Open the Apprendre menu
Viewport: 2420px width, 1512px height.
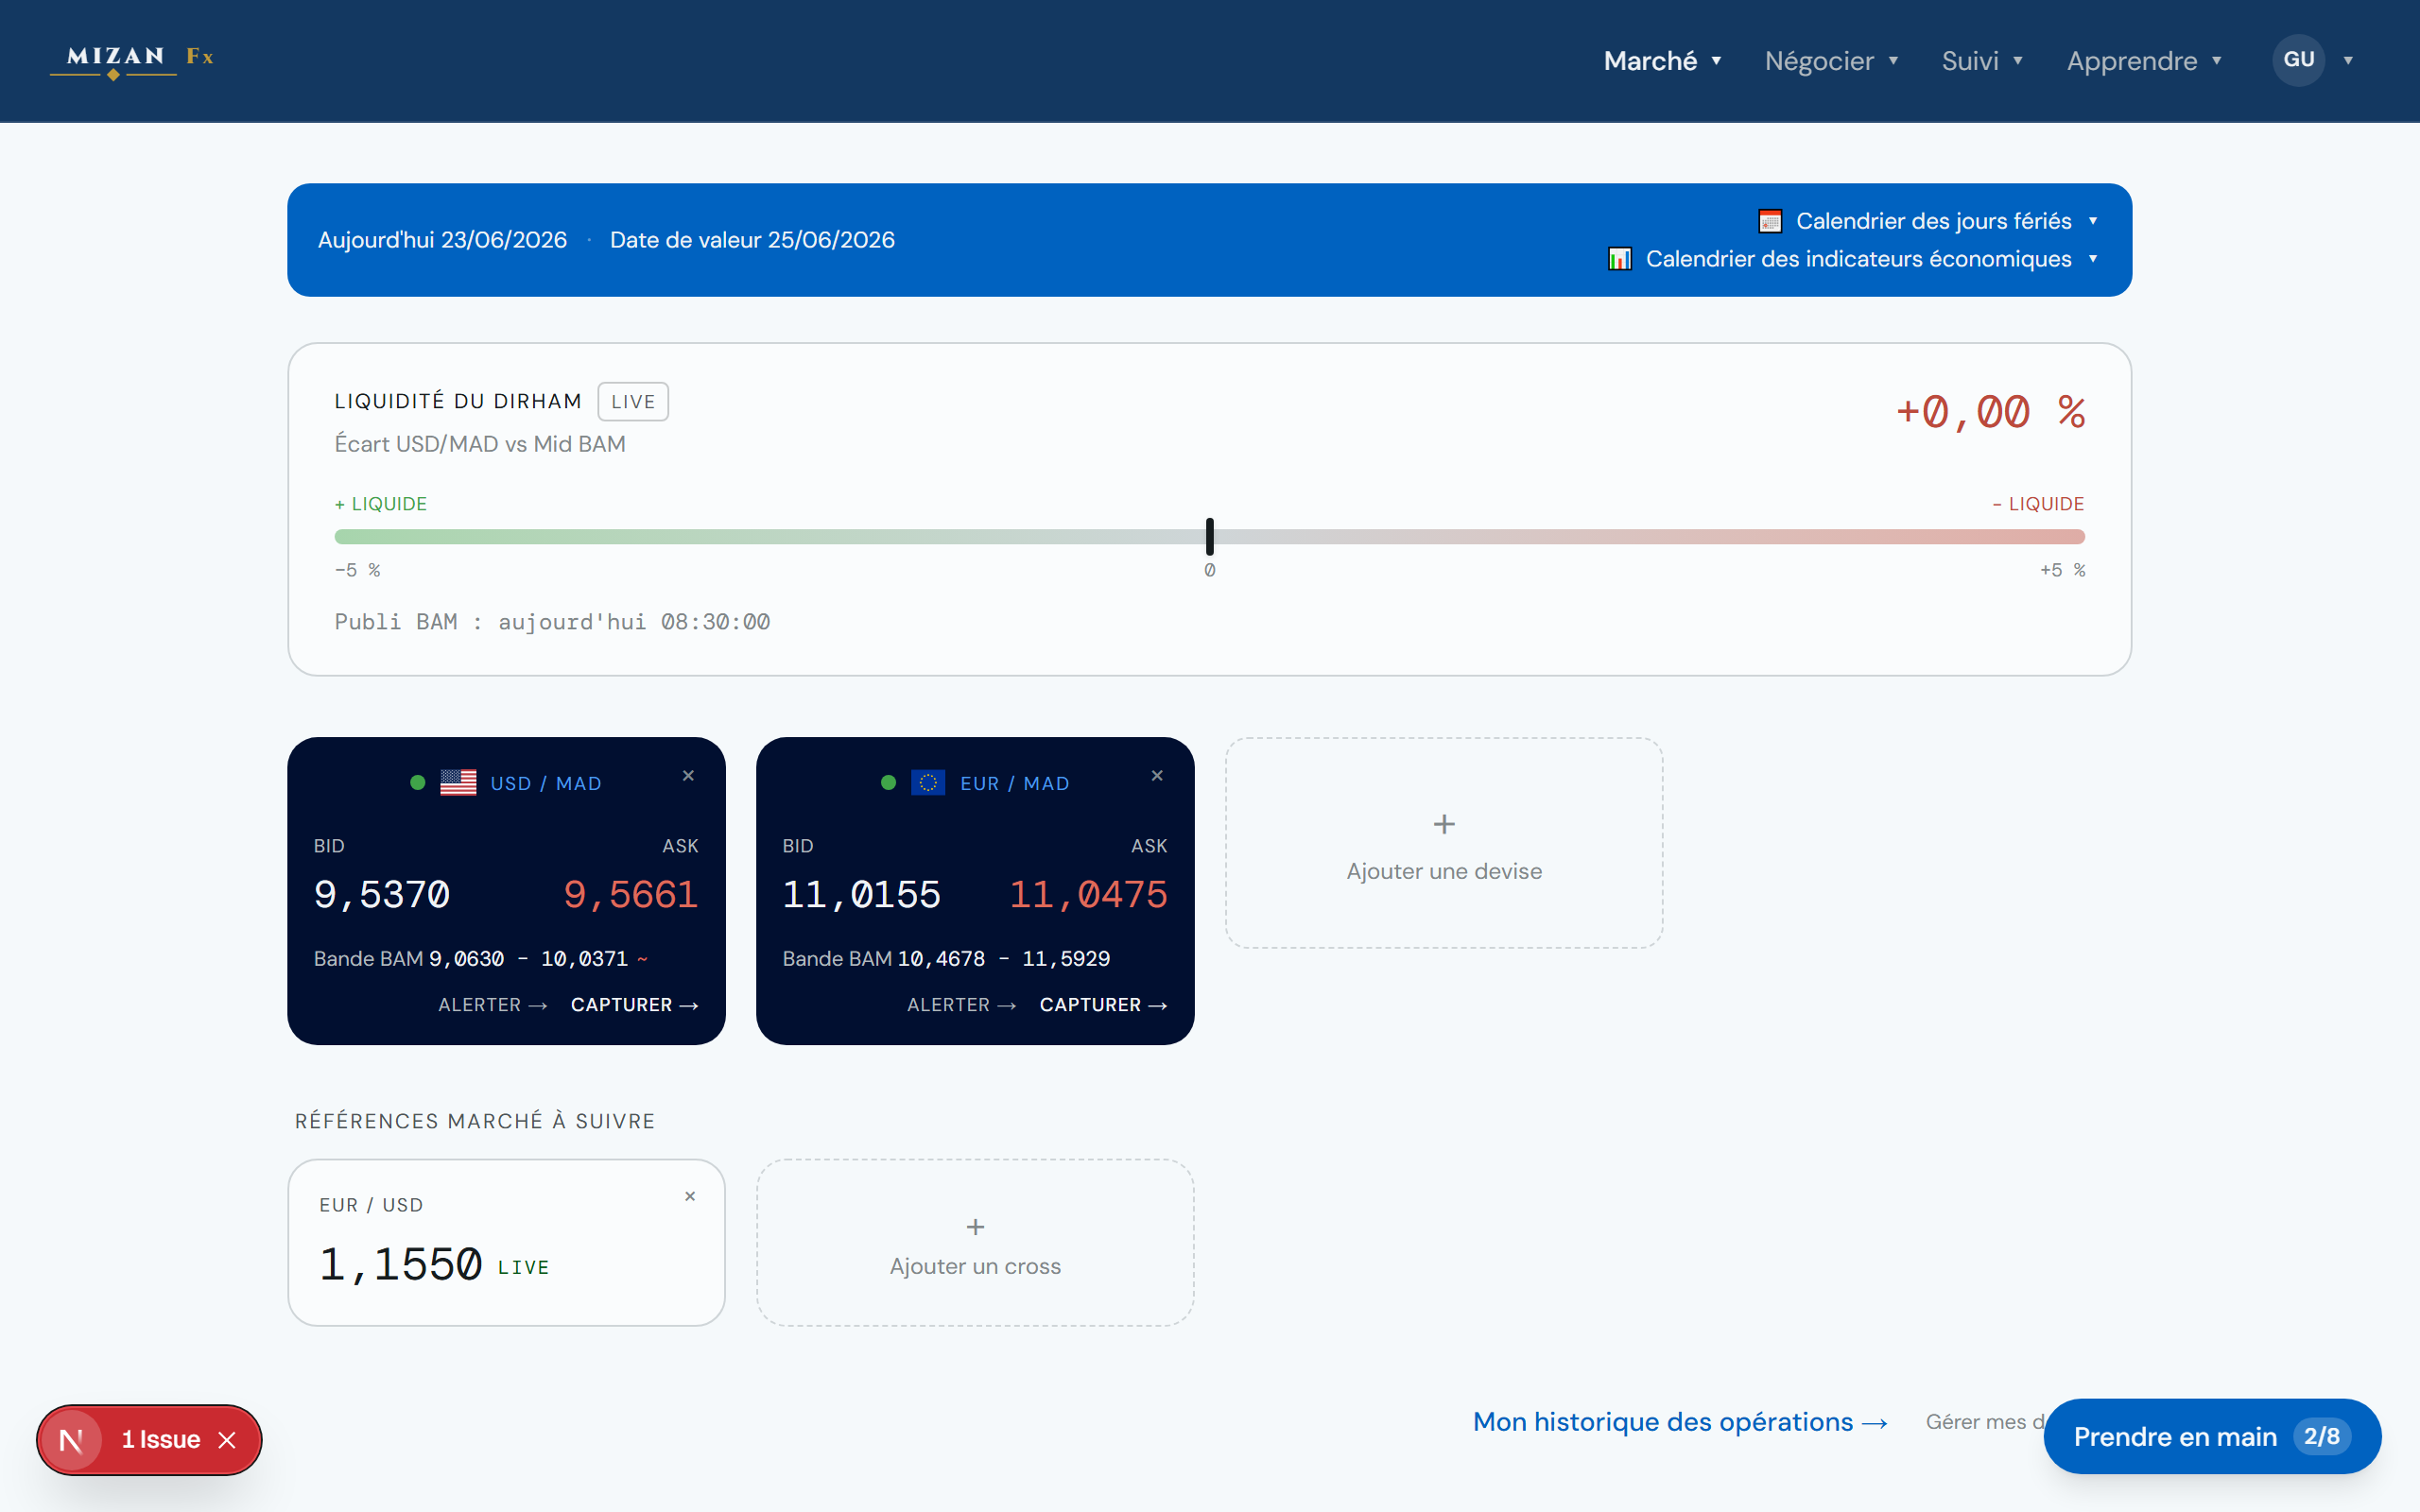pos(2144,61)
